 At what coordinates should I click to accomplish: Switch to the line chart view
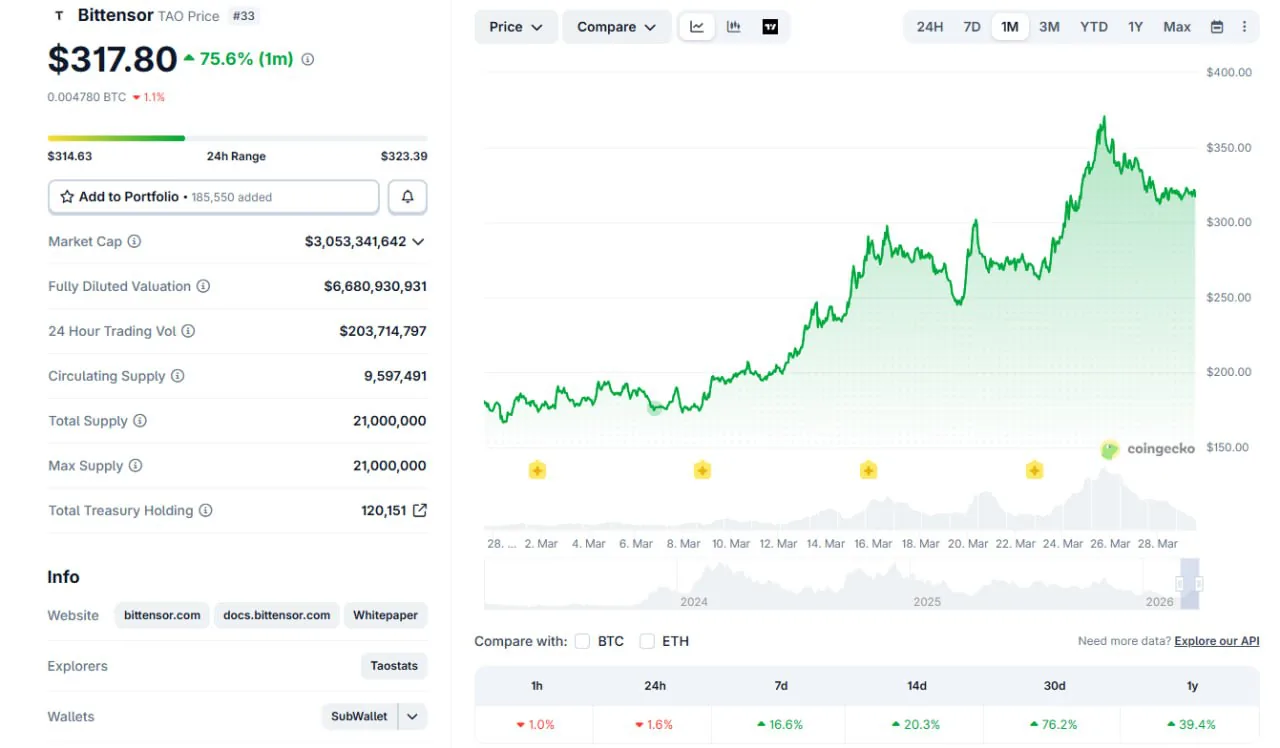[696, 27]
